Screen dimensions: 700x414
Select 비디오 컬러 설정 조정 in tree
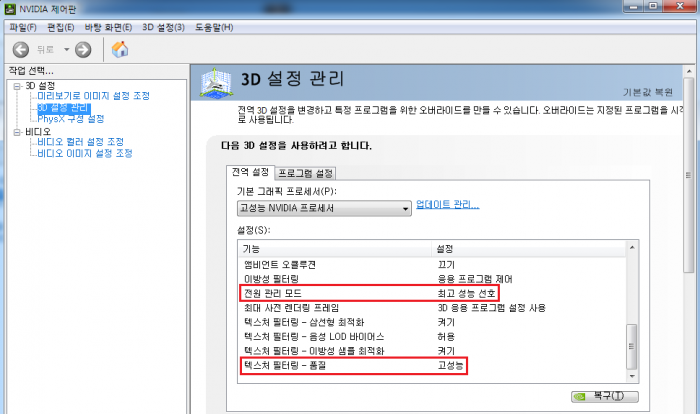(x=80, y=142)
